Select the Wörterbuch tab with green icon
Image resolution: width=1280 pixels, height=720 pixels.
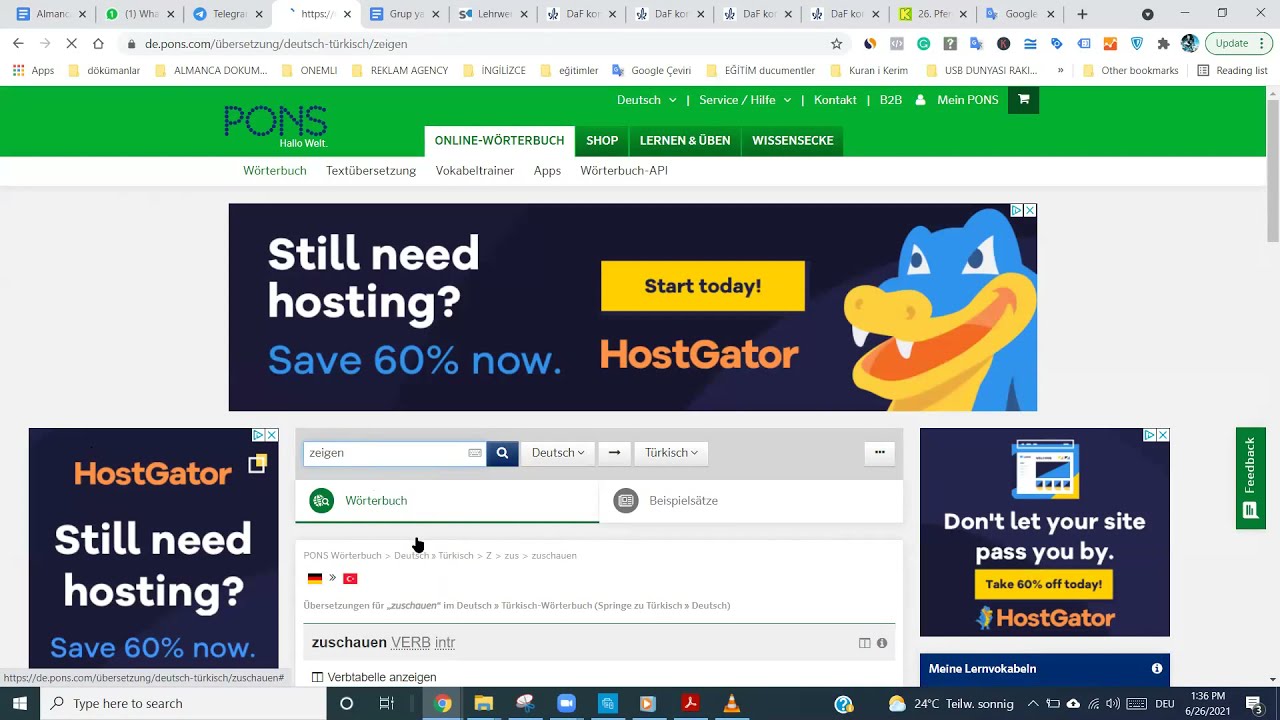(x=447, y=501)
